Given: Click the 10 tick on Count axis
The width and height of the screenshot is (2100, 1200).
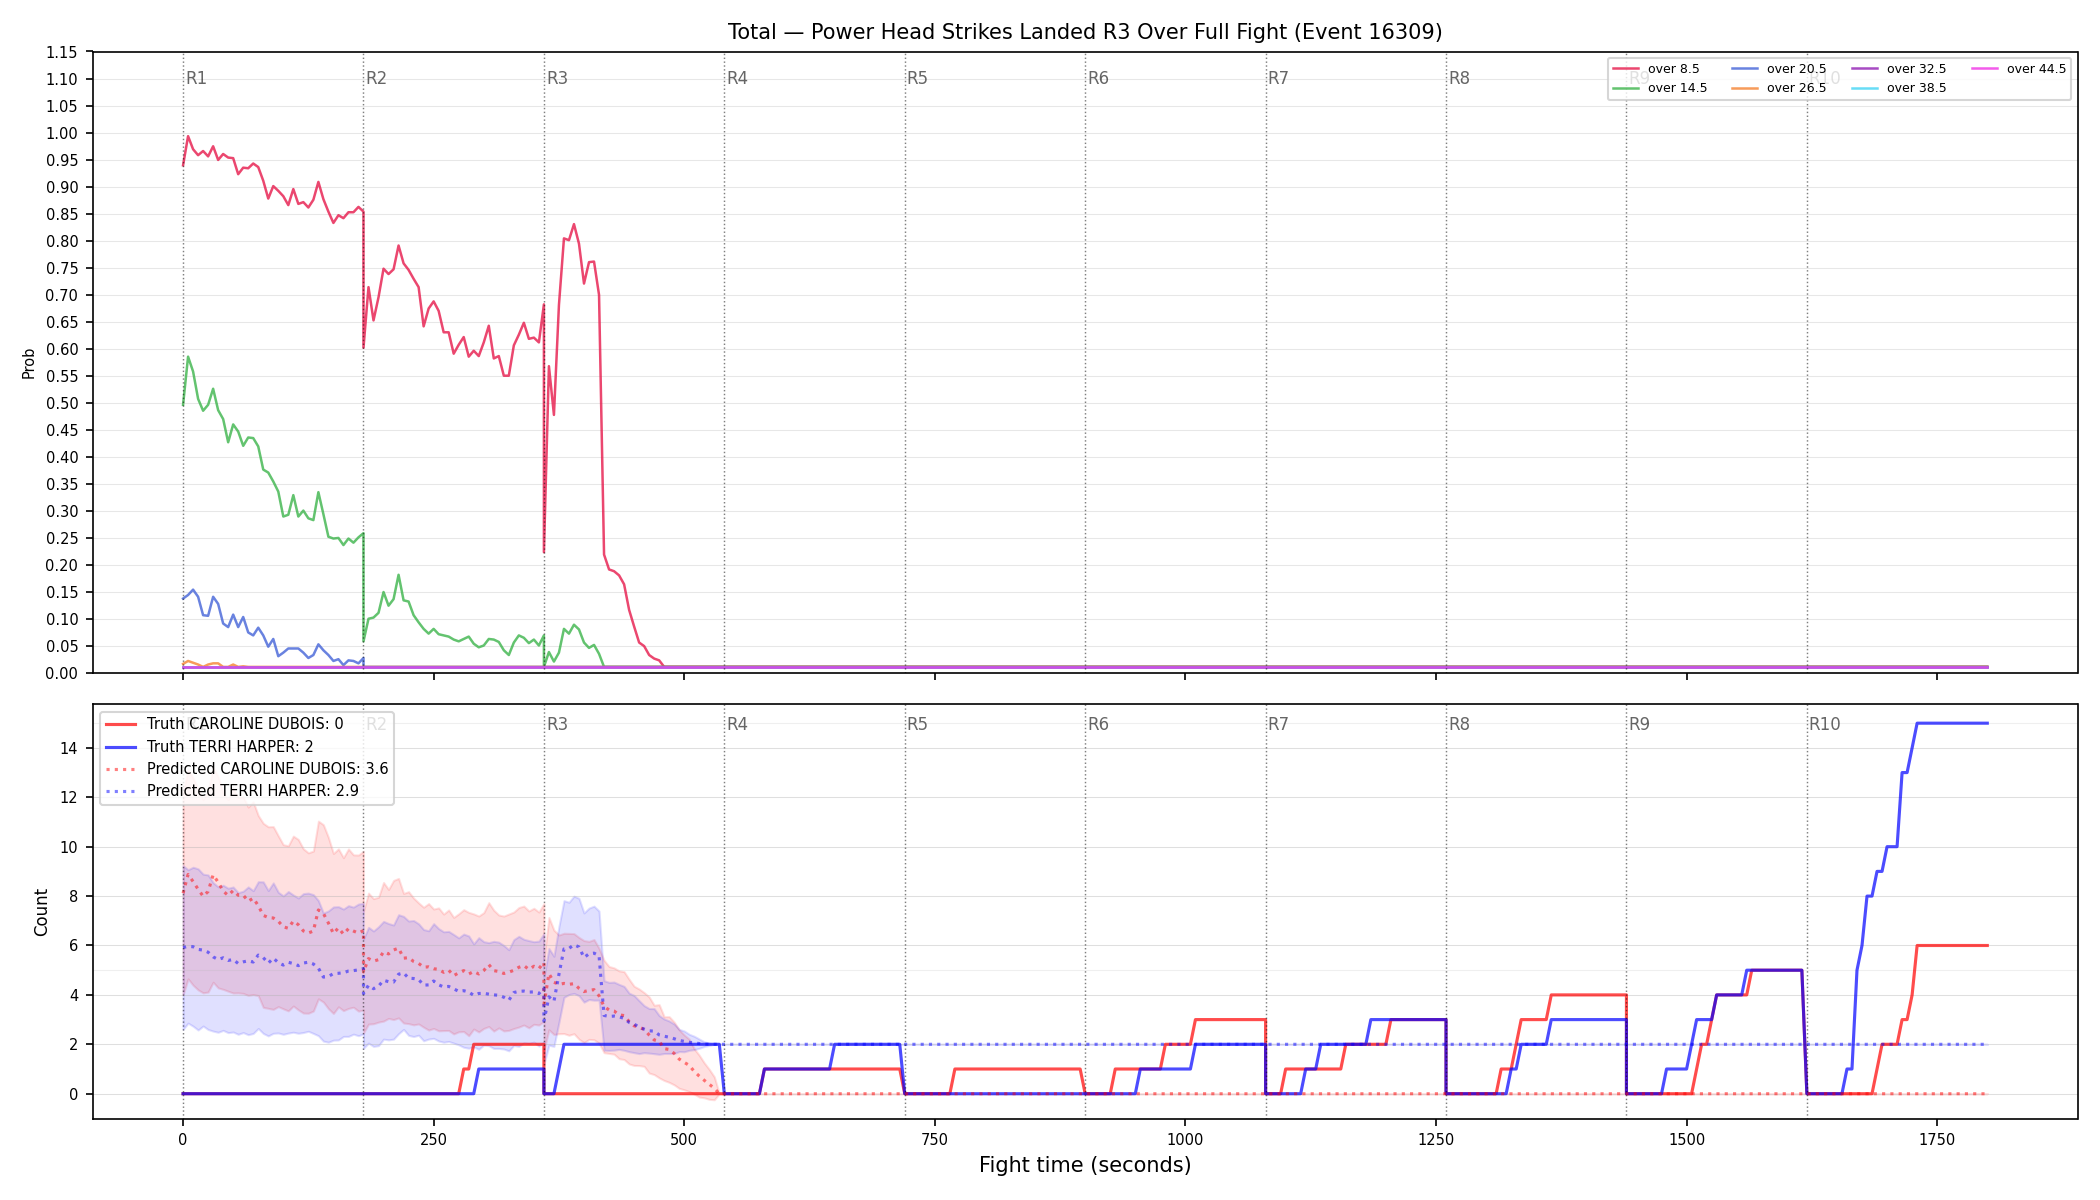Looking at the screenshot, I should tap(68, 847).
